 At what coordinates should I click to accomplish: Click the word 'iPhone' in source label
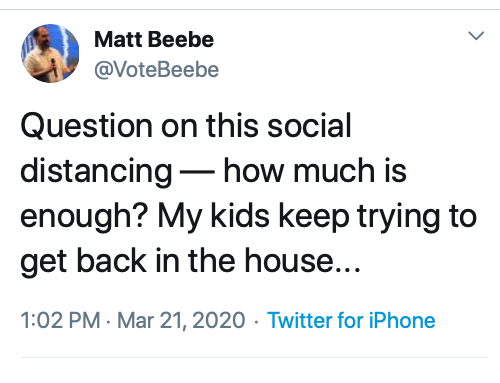[402, 320]
